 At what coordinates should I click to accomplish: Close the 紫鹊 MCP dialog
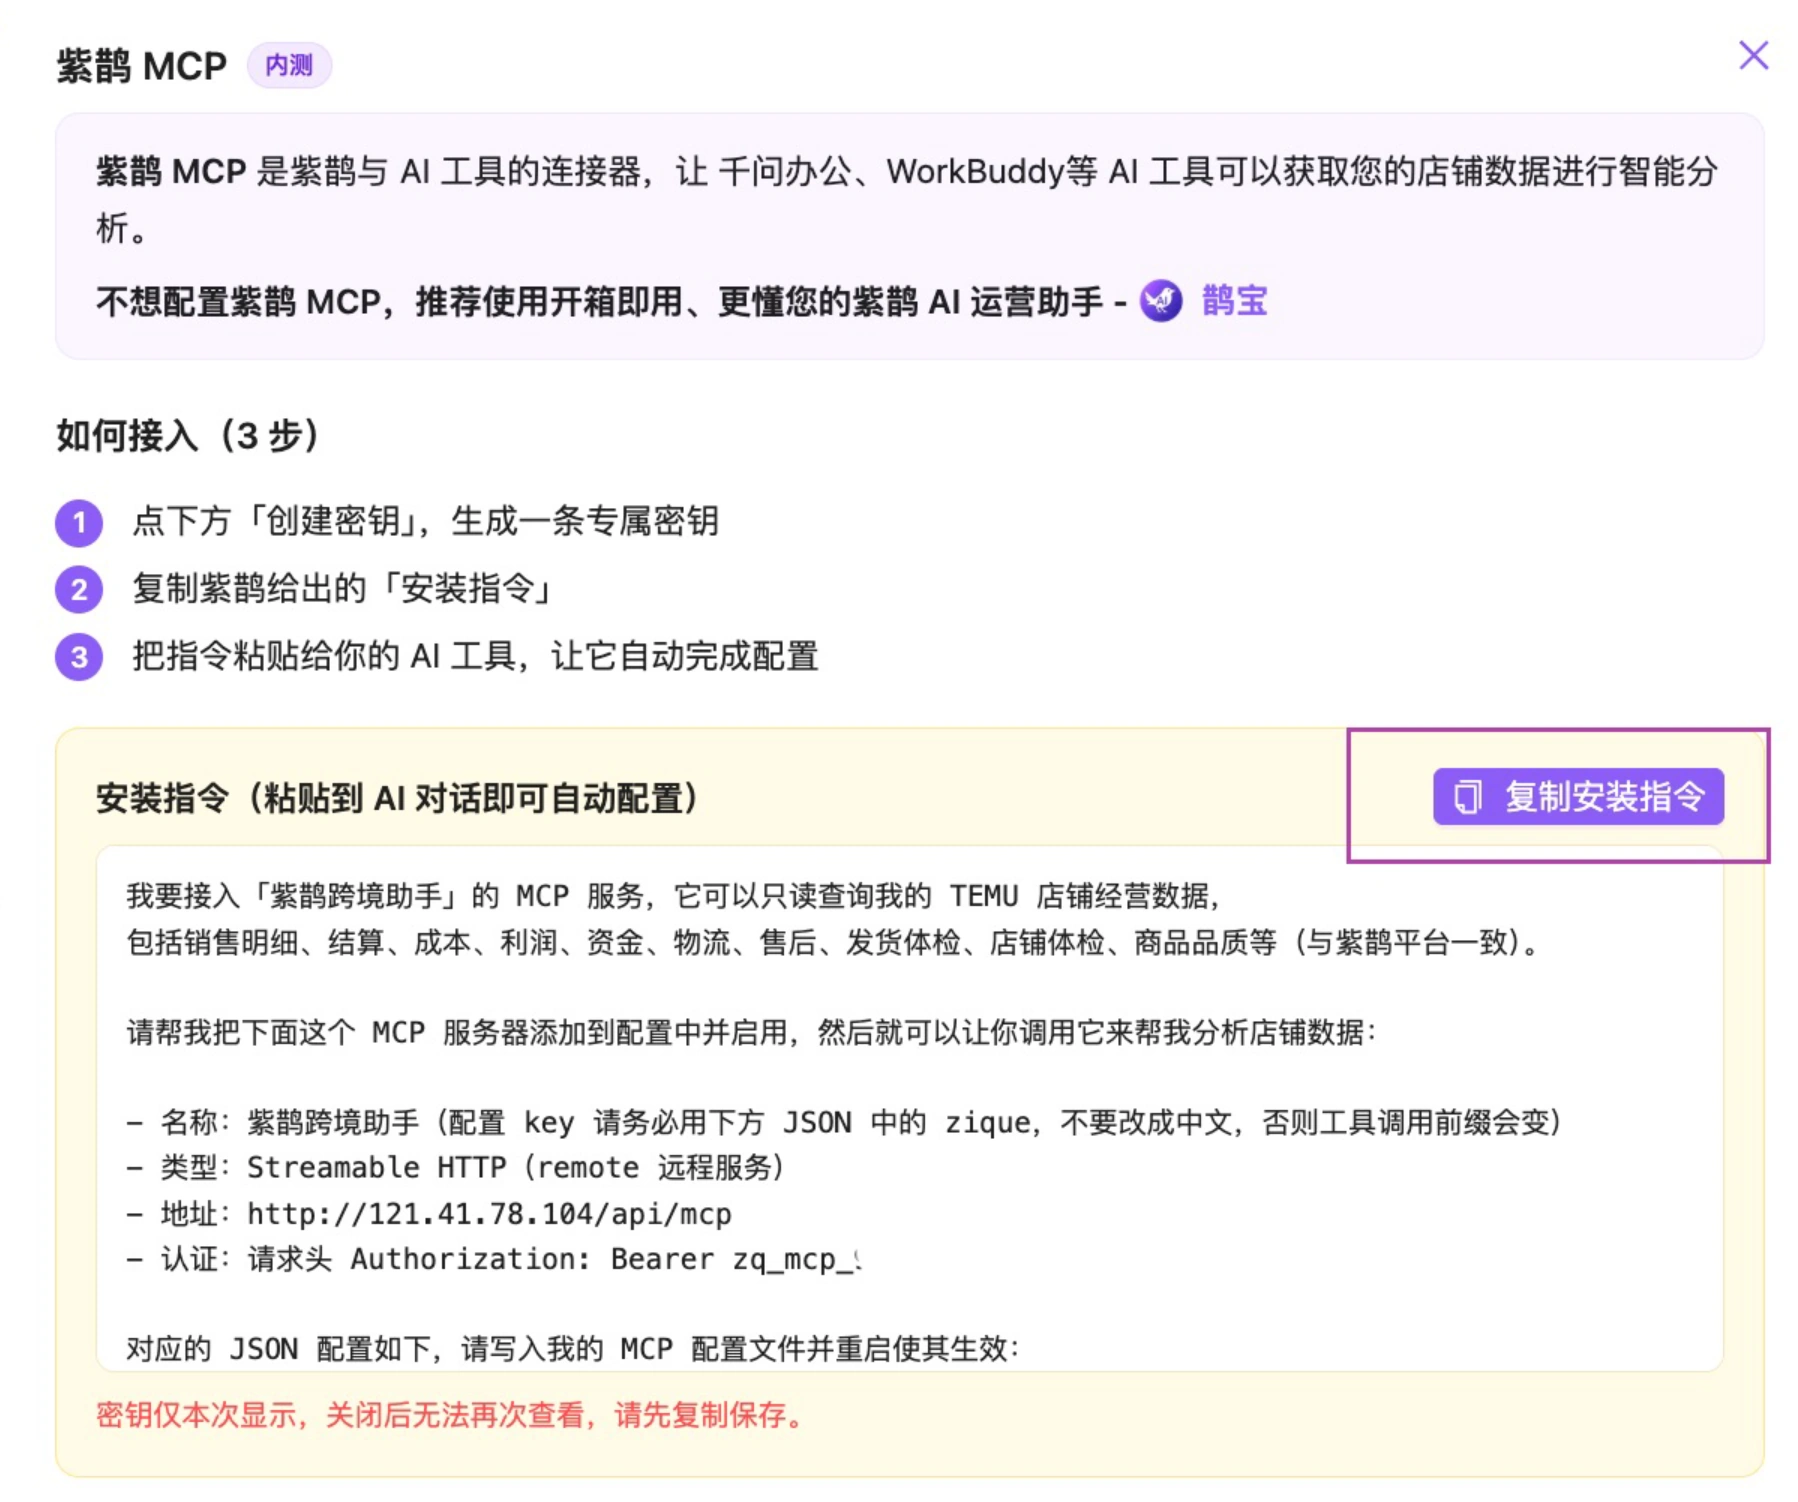1753,55
